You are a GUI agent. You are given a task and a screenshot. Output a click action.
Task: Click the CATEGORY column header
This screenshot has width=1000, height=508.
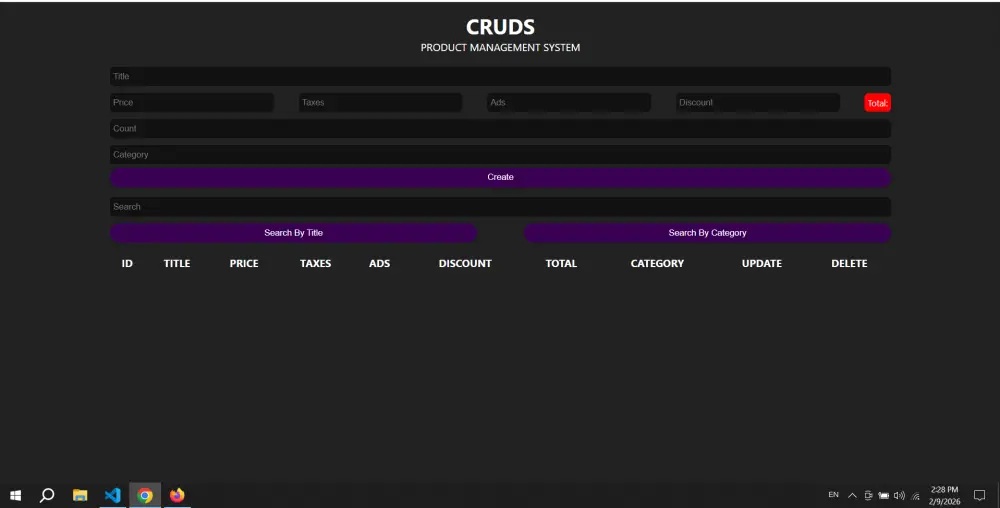pos(658,263)
